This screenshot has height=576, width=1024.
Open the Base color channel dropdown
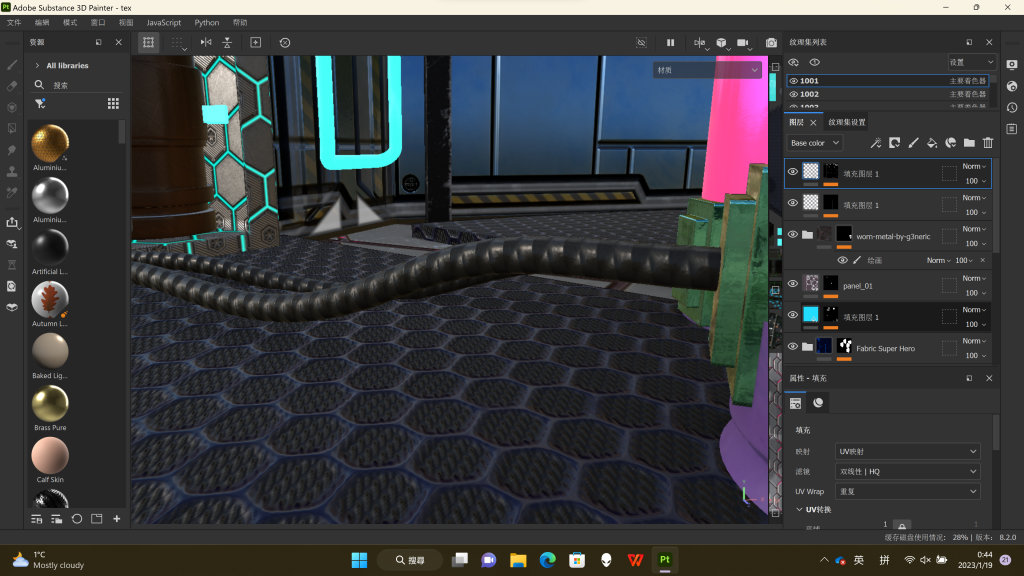point(814,143)
